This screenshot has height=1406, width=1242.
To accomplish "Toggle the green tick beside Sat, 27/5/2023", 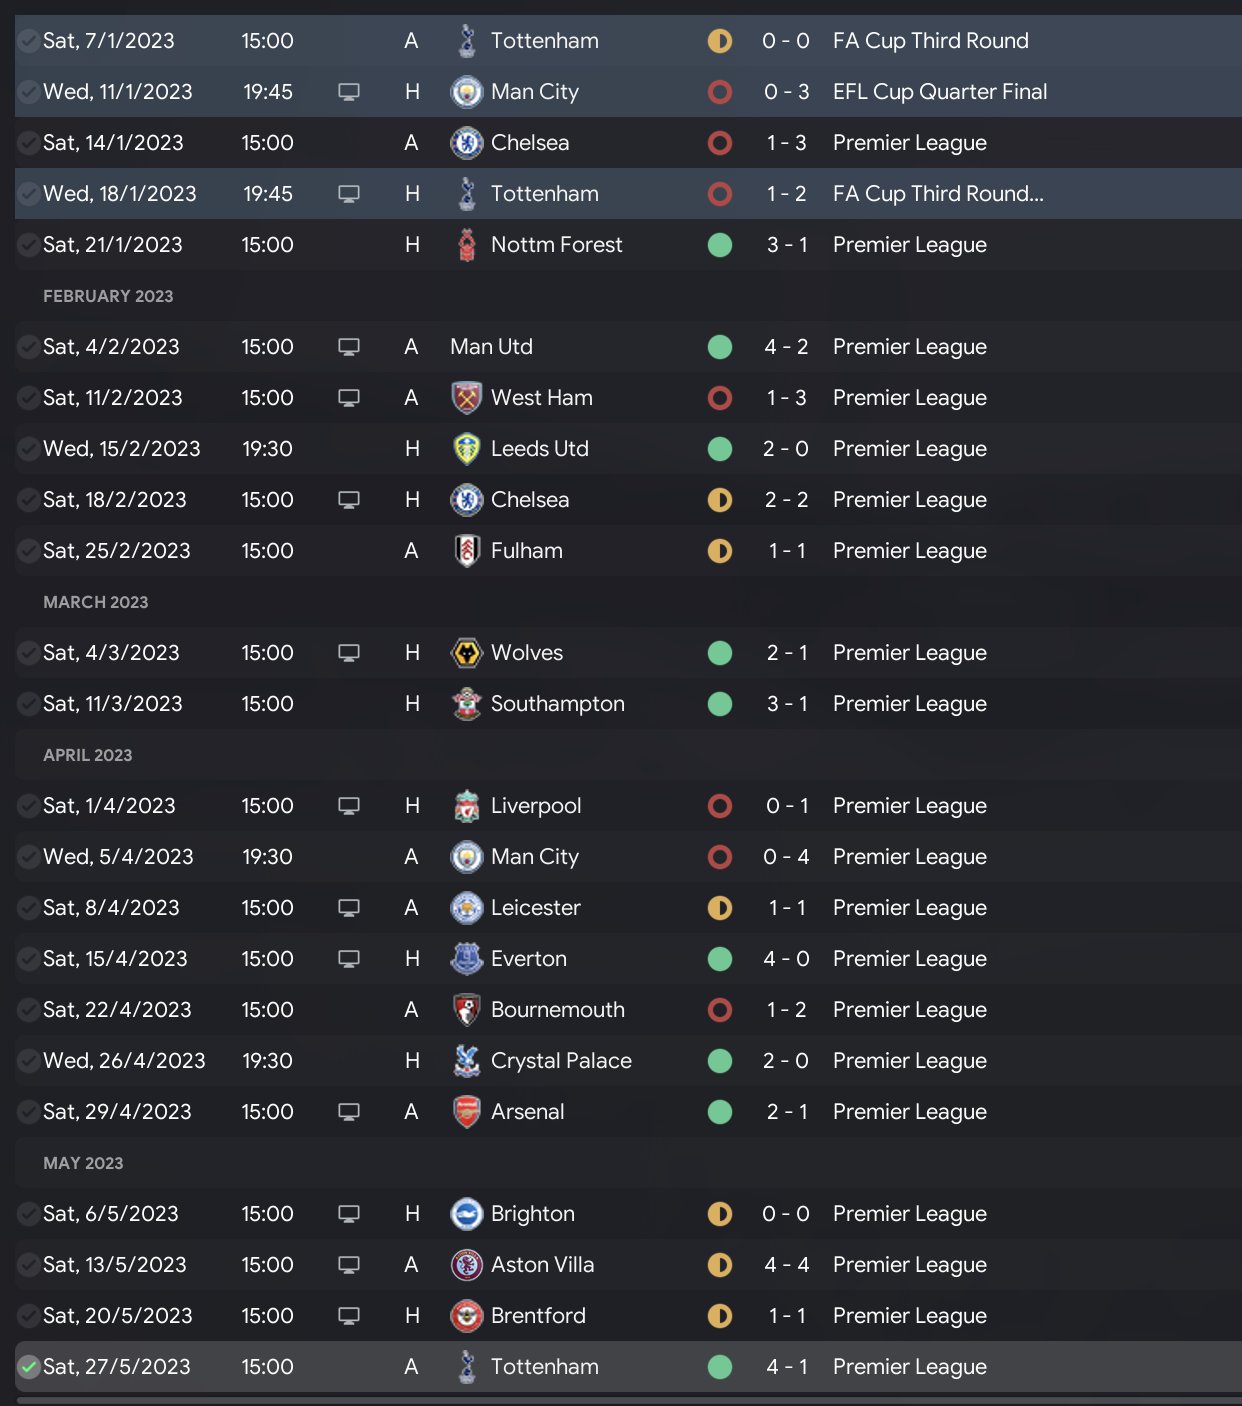I will [29, 1367].
